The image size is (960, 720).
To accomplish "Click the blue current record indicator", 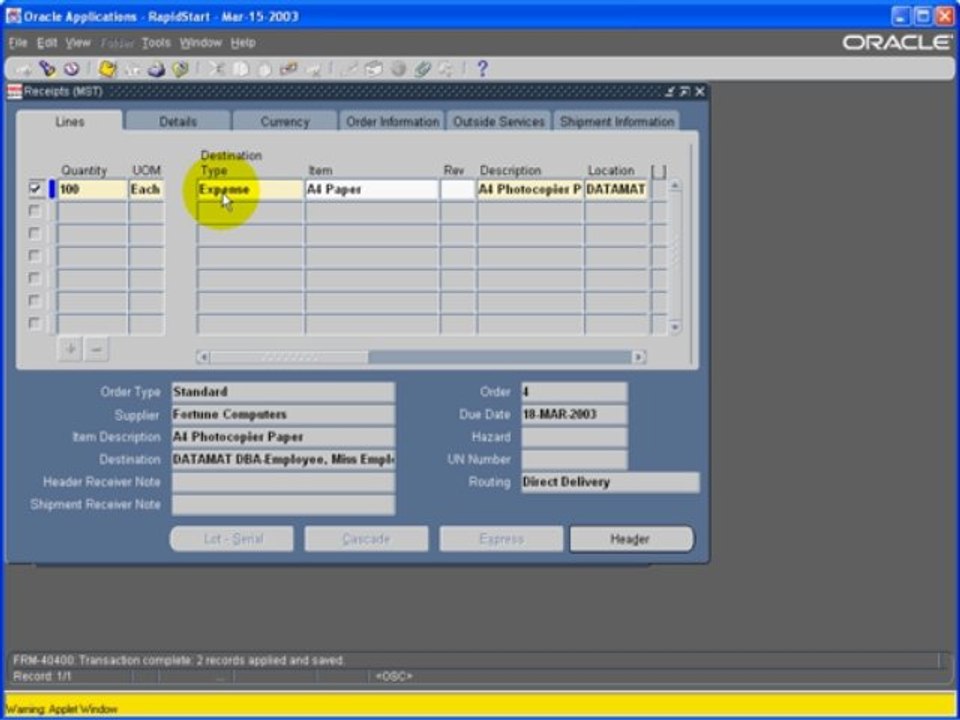I will [x=52, y=189].
